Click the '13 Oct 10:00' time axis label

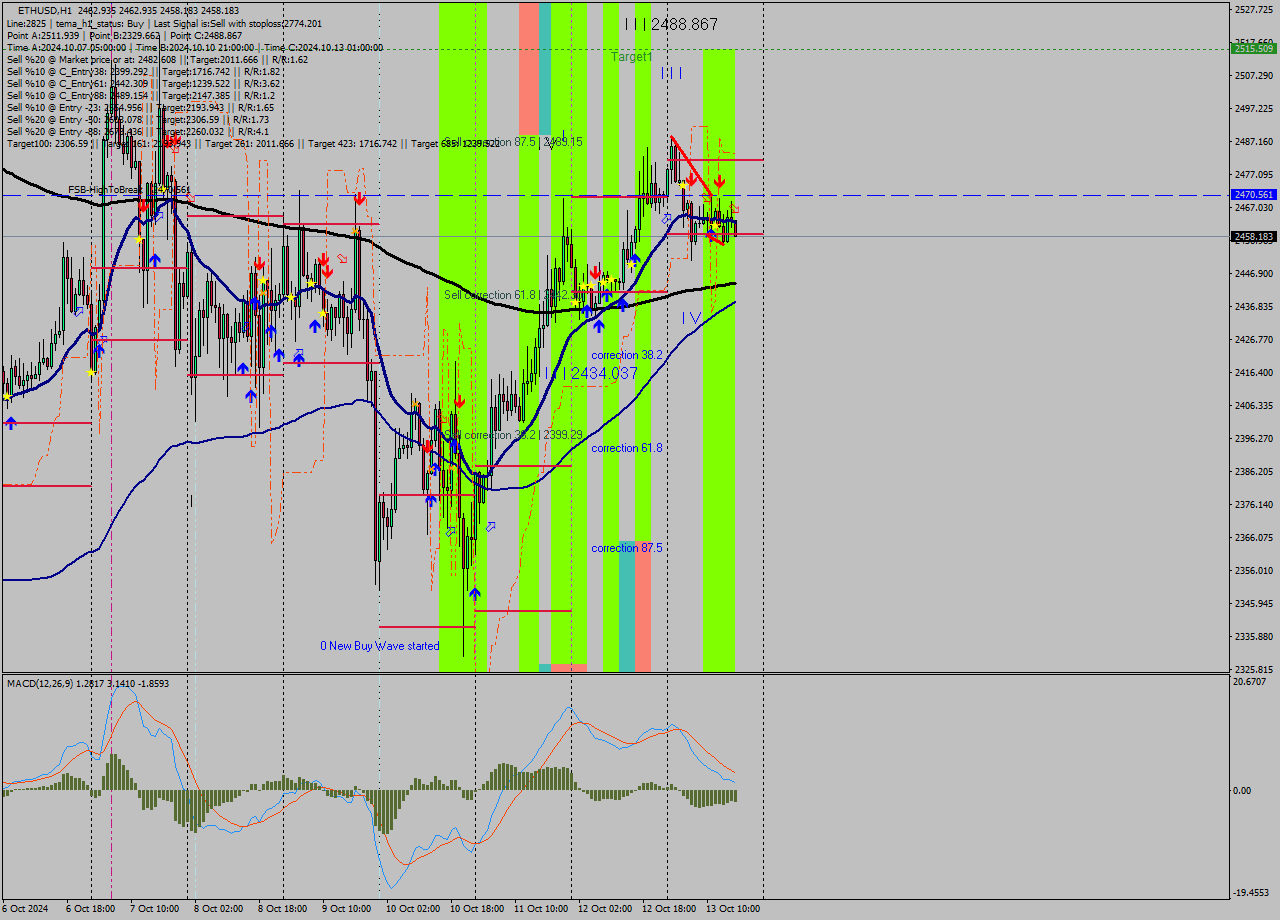(x=733, y=909)
